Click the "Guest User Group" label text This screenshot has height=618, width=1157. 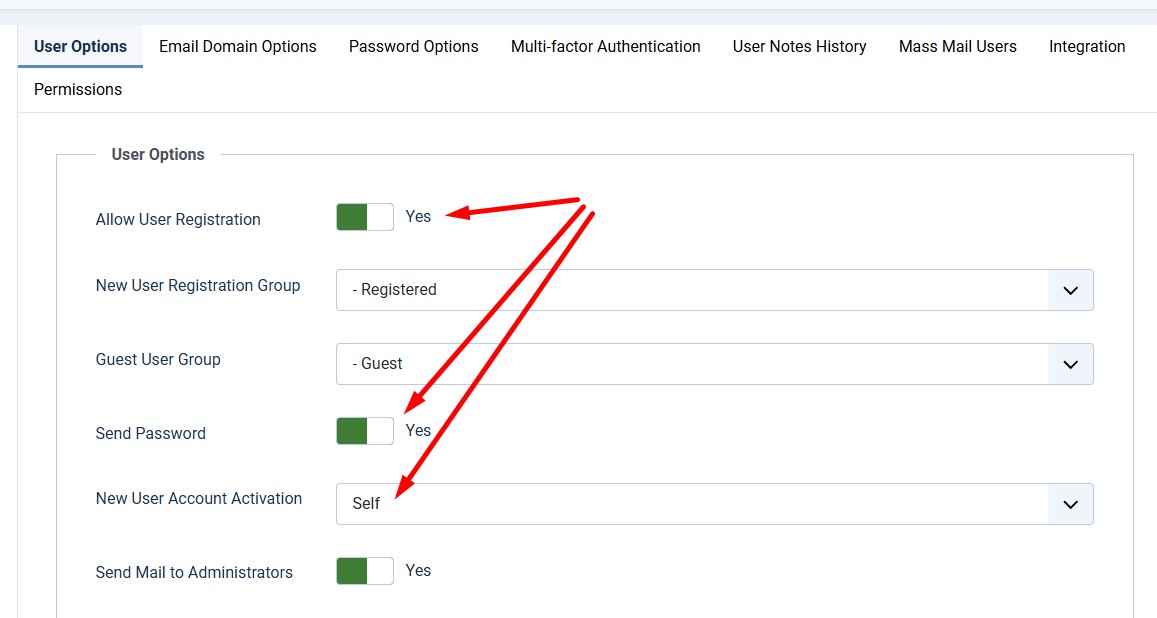(x=158, y=360)
